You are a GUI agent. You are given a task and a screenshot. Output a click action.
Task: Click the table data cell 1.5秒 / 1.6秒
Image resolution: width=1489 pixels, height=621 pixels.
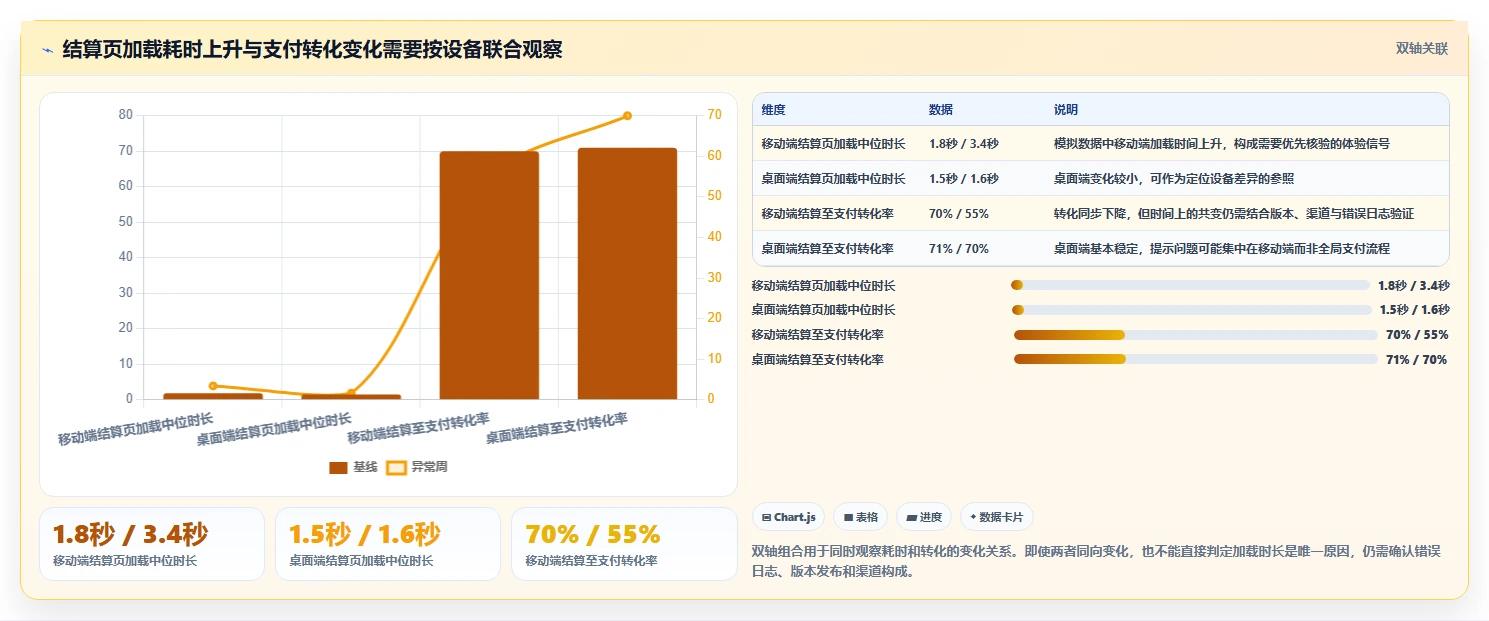[963, 179]
